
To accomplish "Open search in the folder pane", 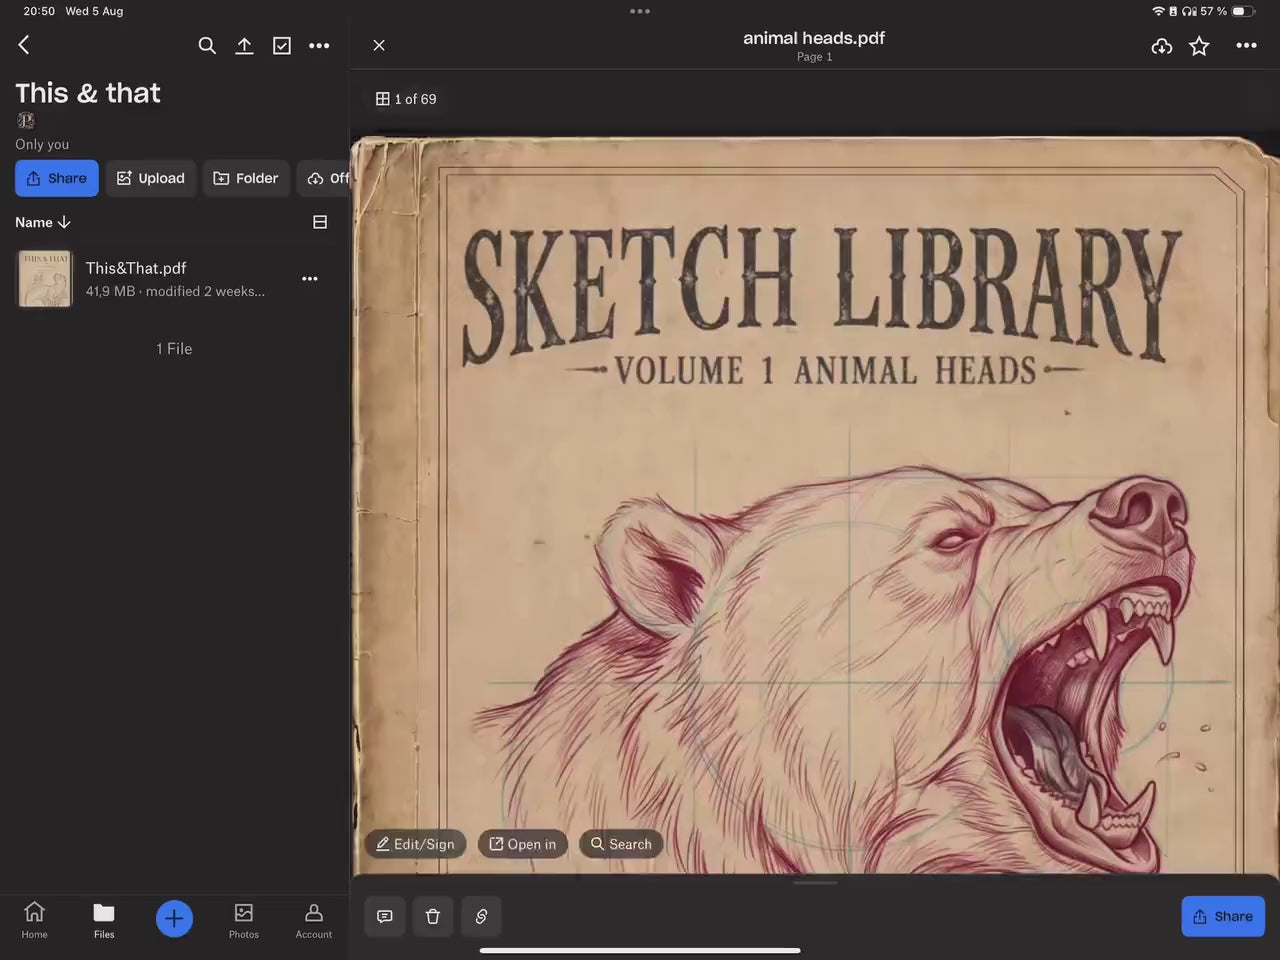I will [x=207, y=45].
